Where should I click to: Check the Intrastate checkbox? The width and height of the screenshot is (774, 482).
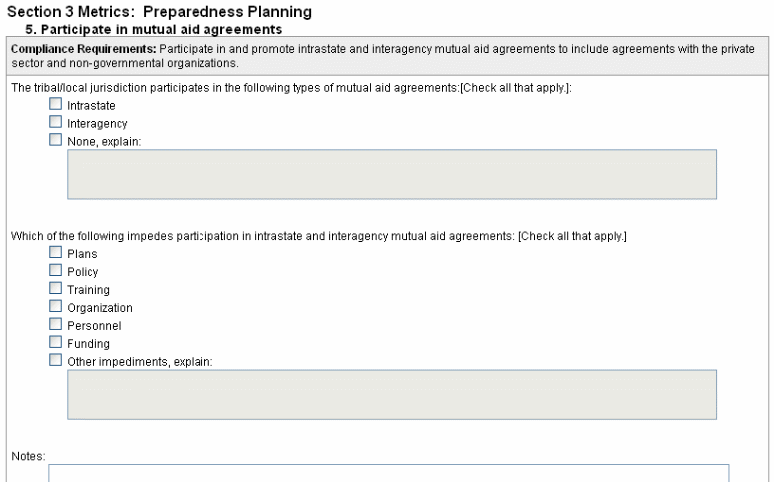point(55,105)
